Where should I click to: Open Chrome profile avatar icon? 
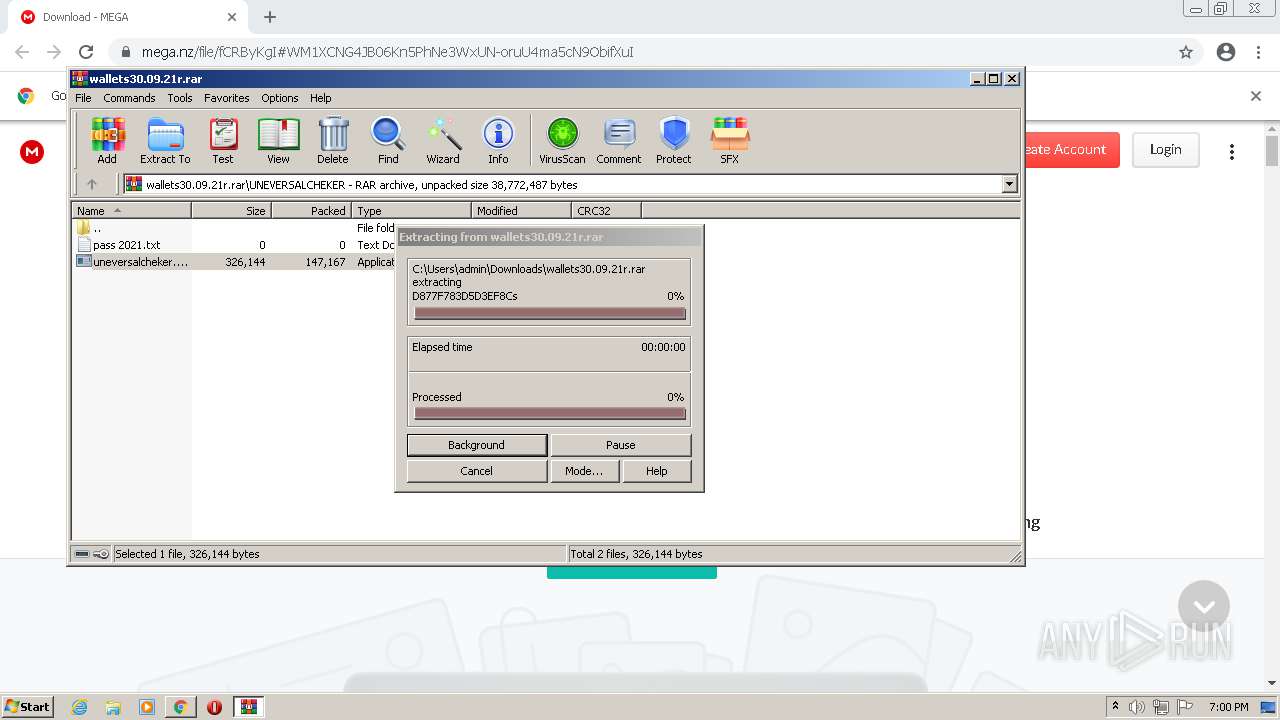1226,52
